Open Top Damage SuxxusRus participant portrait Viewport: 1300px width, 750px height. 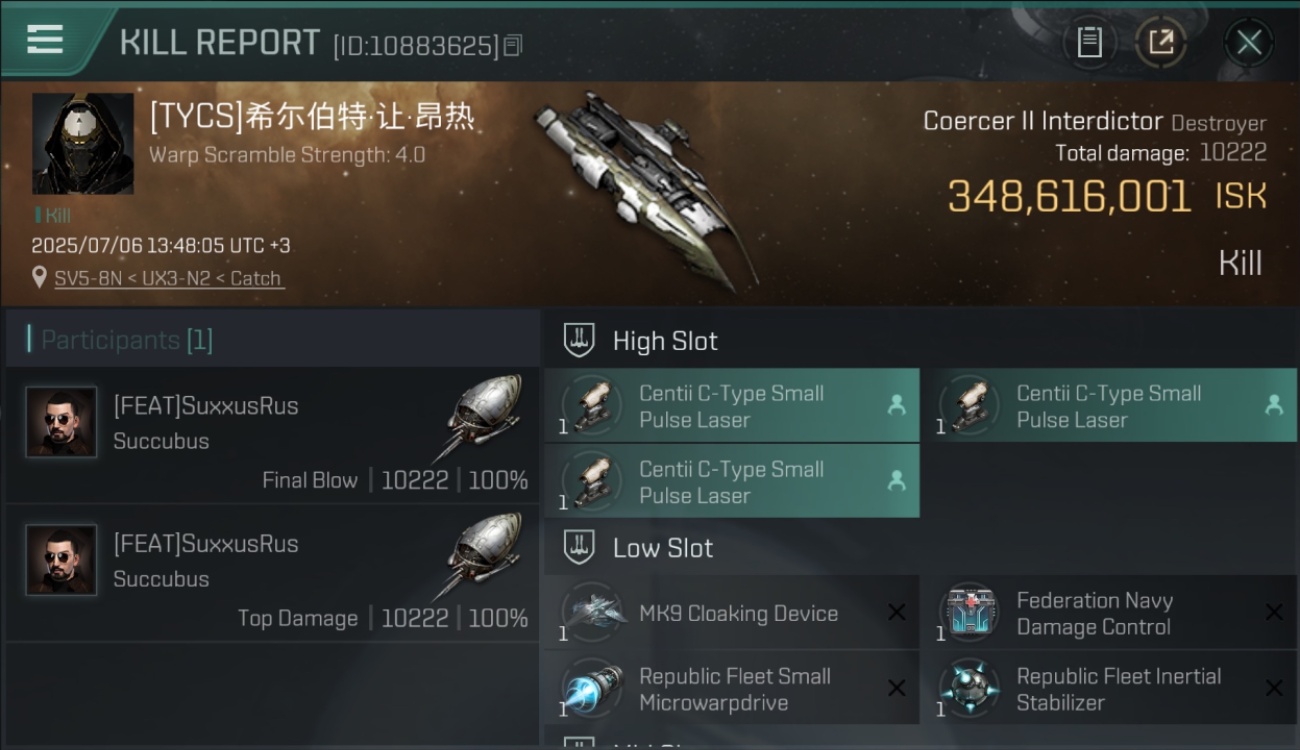click(61, 560)
